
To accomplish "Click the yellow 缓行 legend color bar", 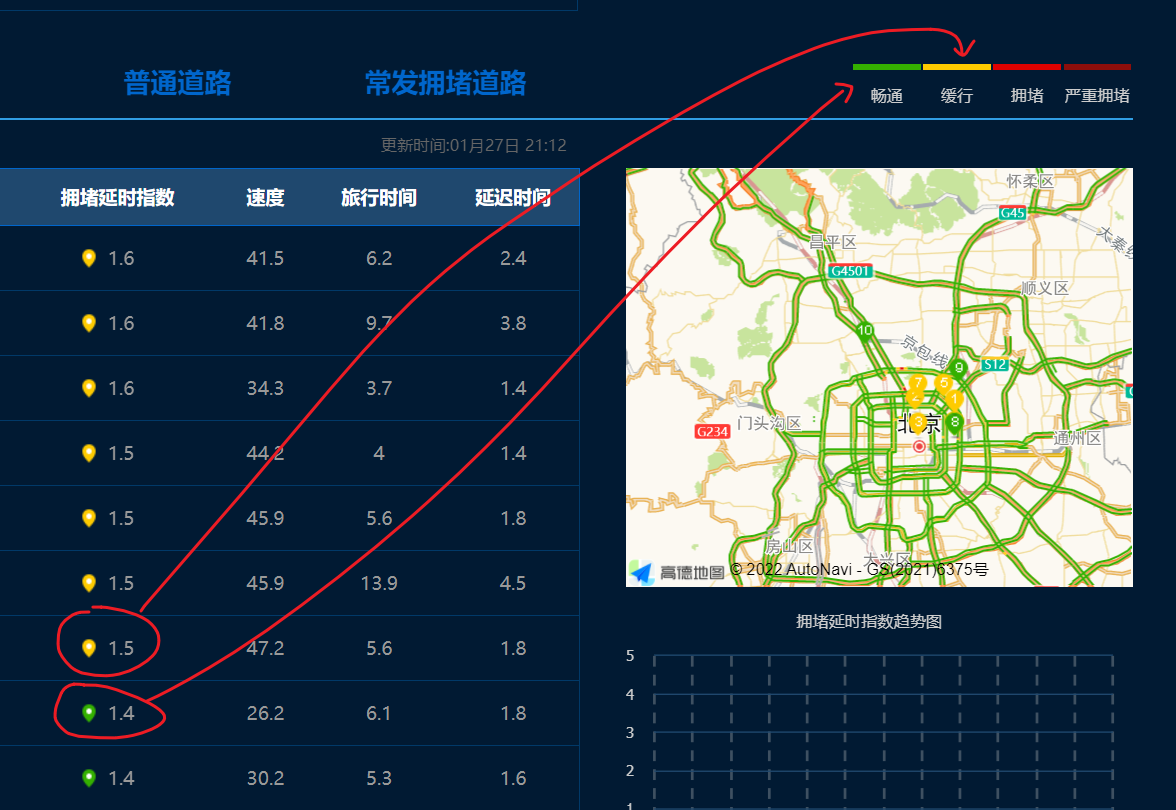I will pyautogui.click(x=956, y=67).
